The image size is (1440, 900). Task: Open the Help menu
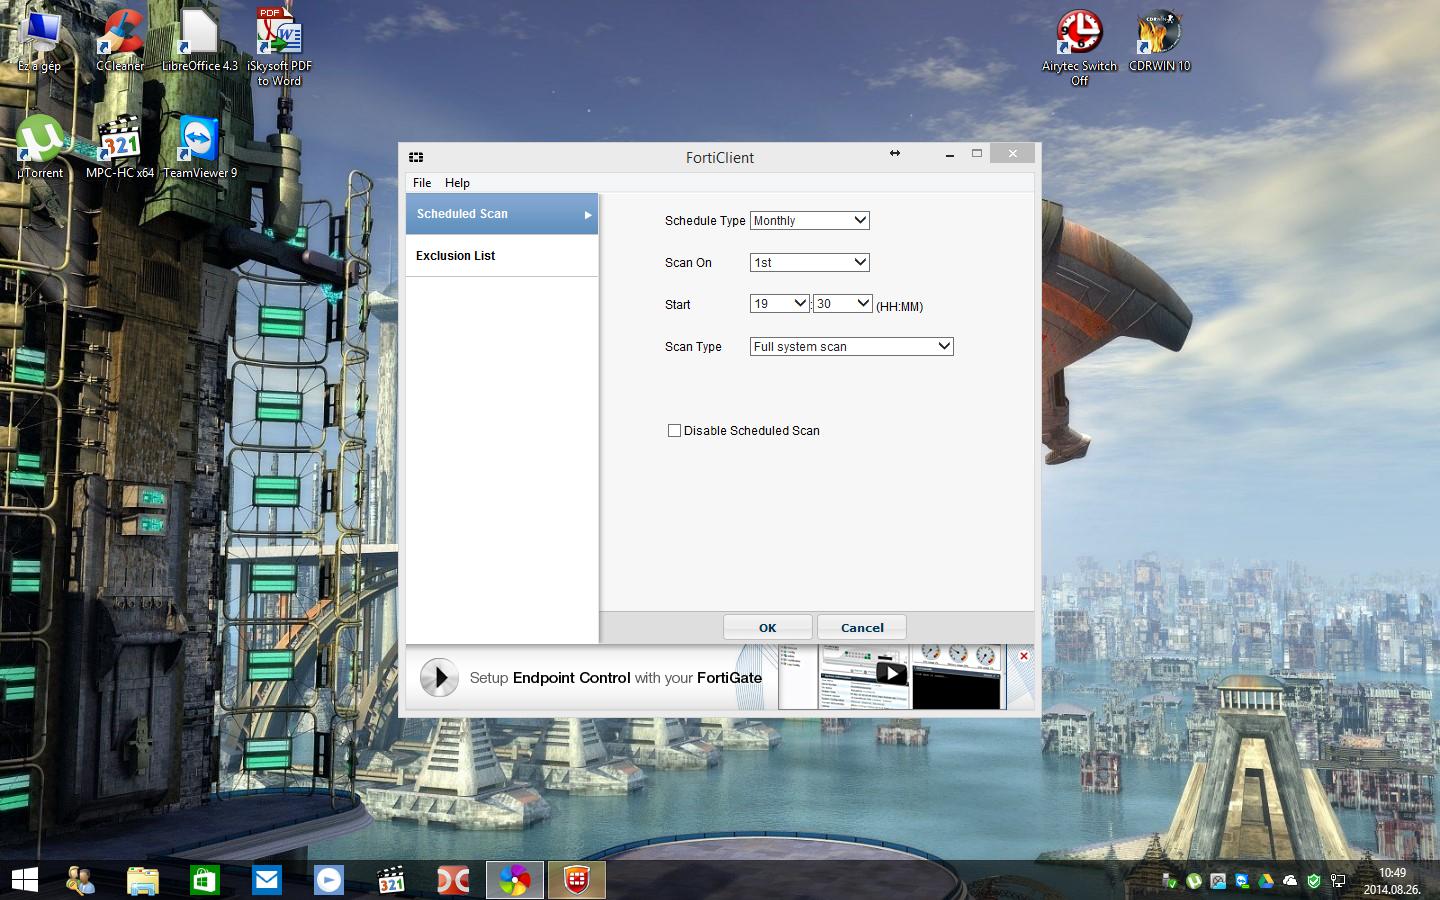point(457,183)
